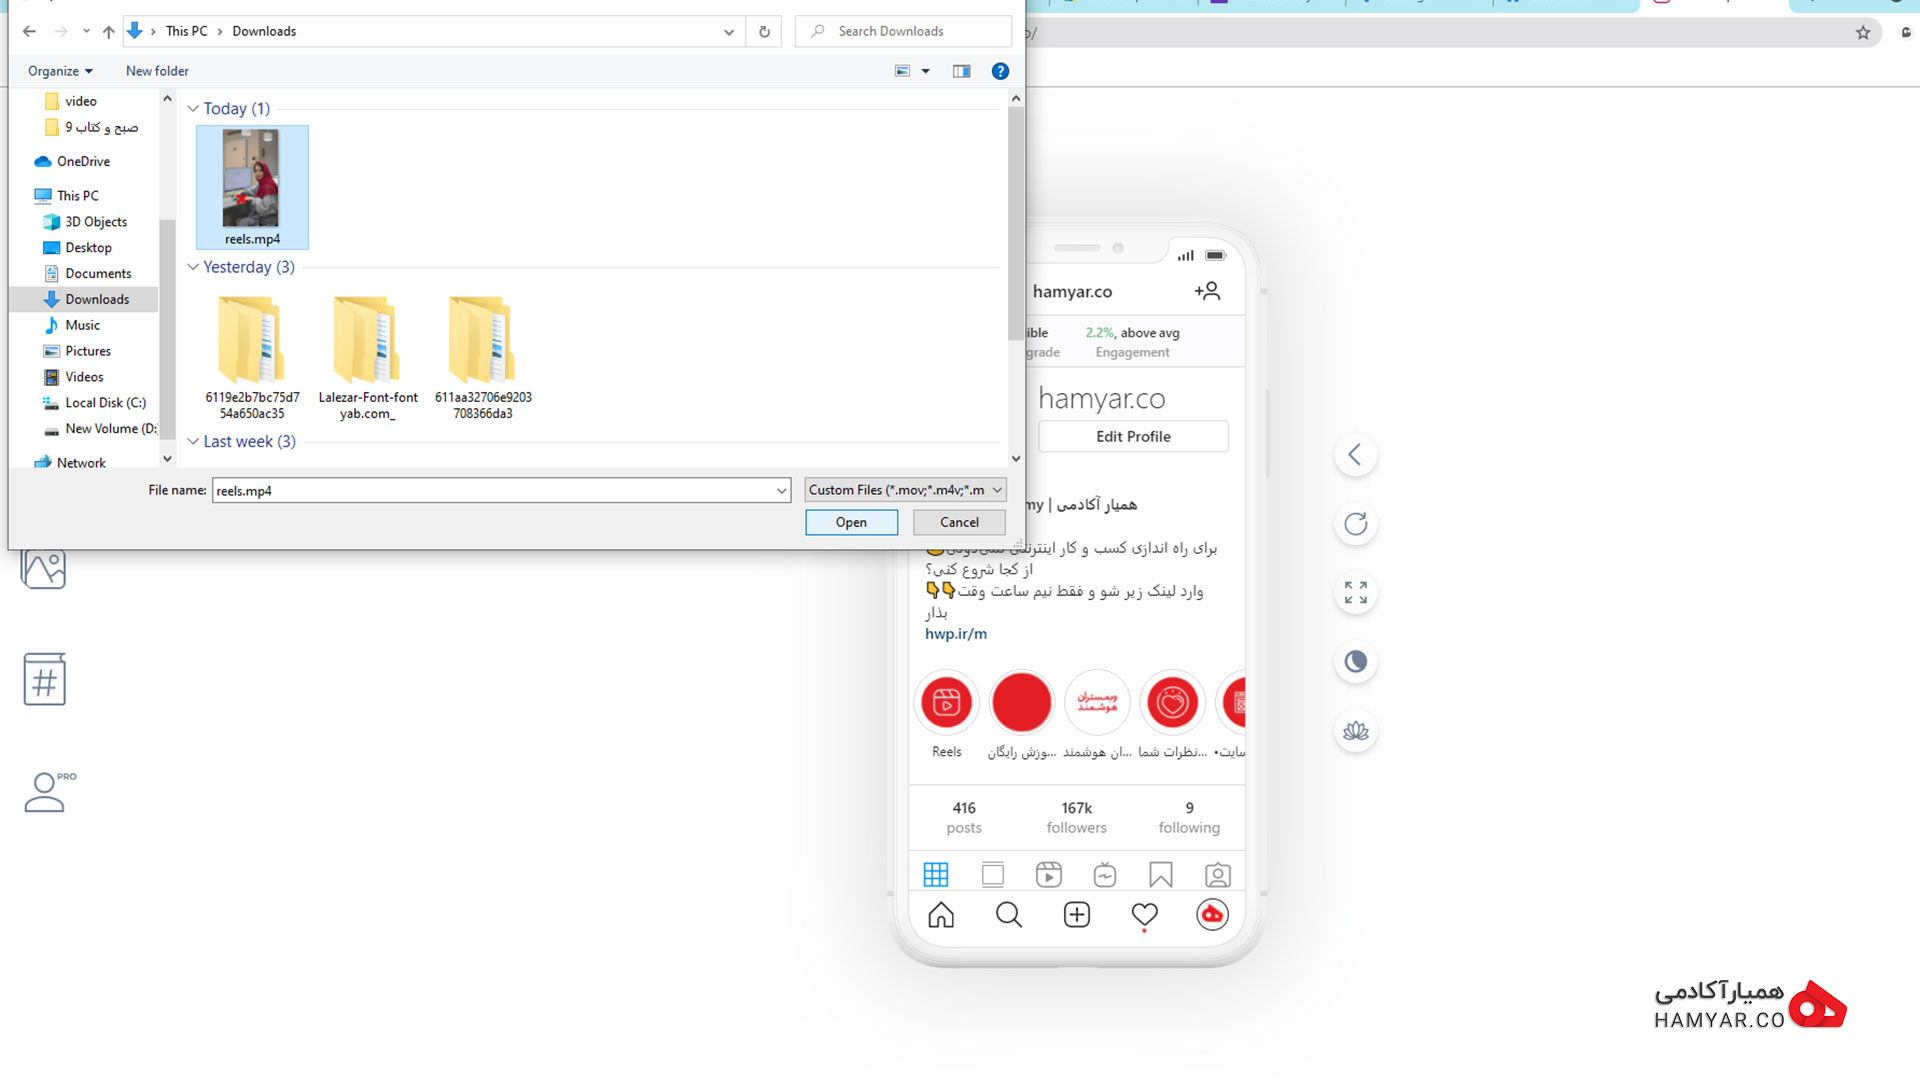The width and height of the screenshot is (1920, 1080).
Task: Click the Open button
Action: click(851, 522)
